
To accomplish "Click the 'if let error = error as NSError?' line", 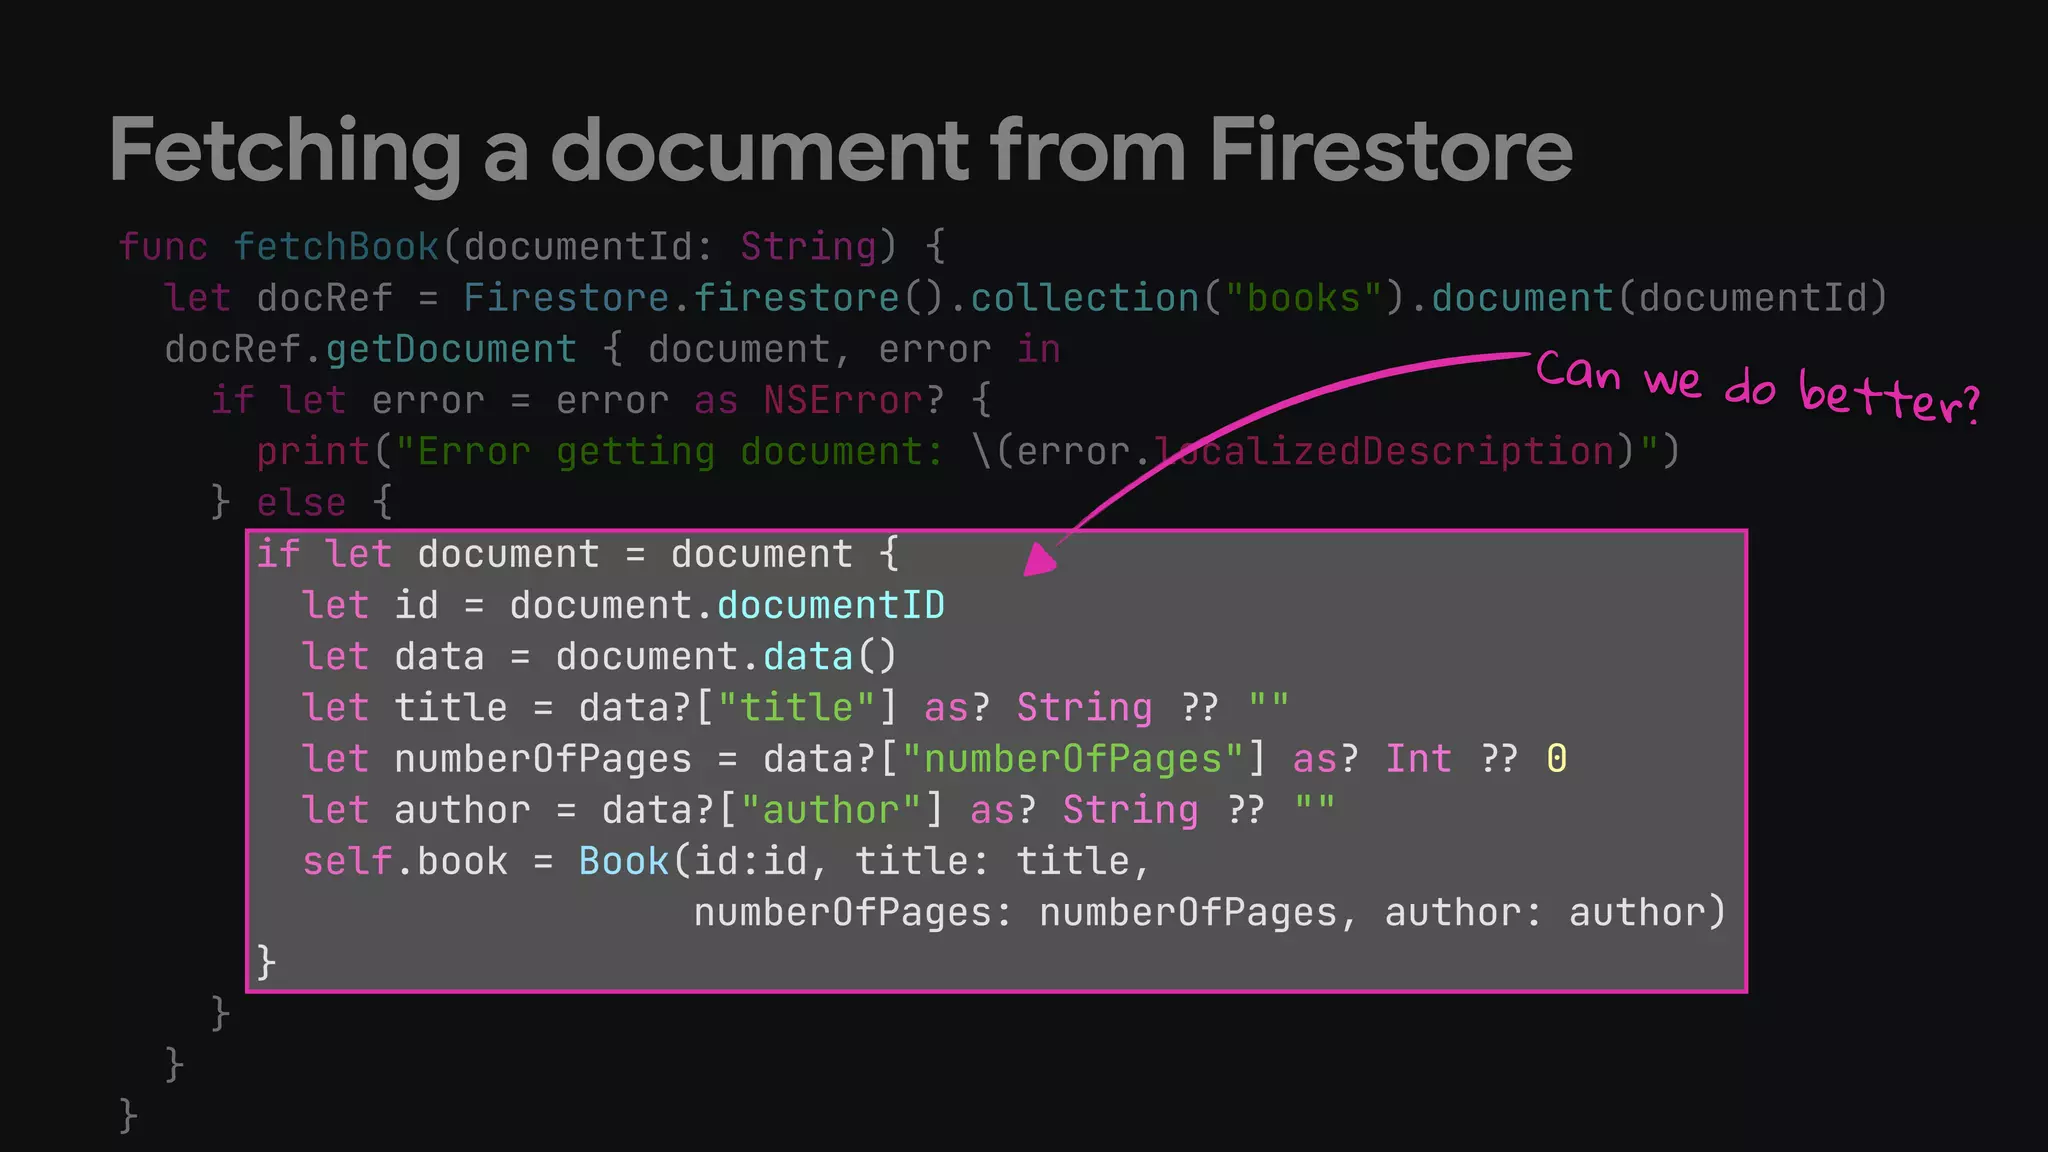I will (x=601, y=400).
